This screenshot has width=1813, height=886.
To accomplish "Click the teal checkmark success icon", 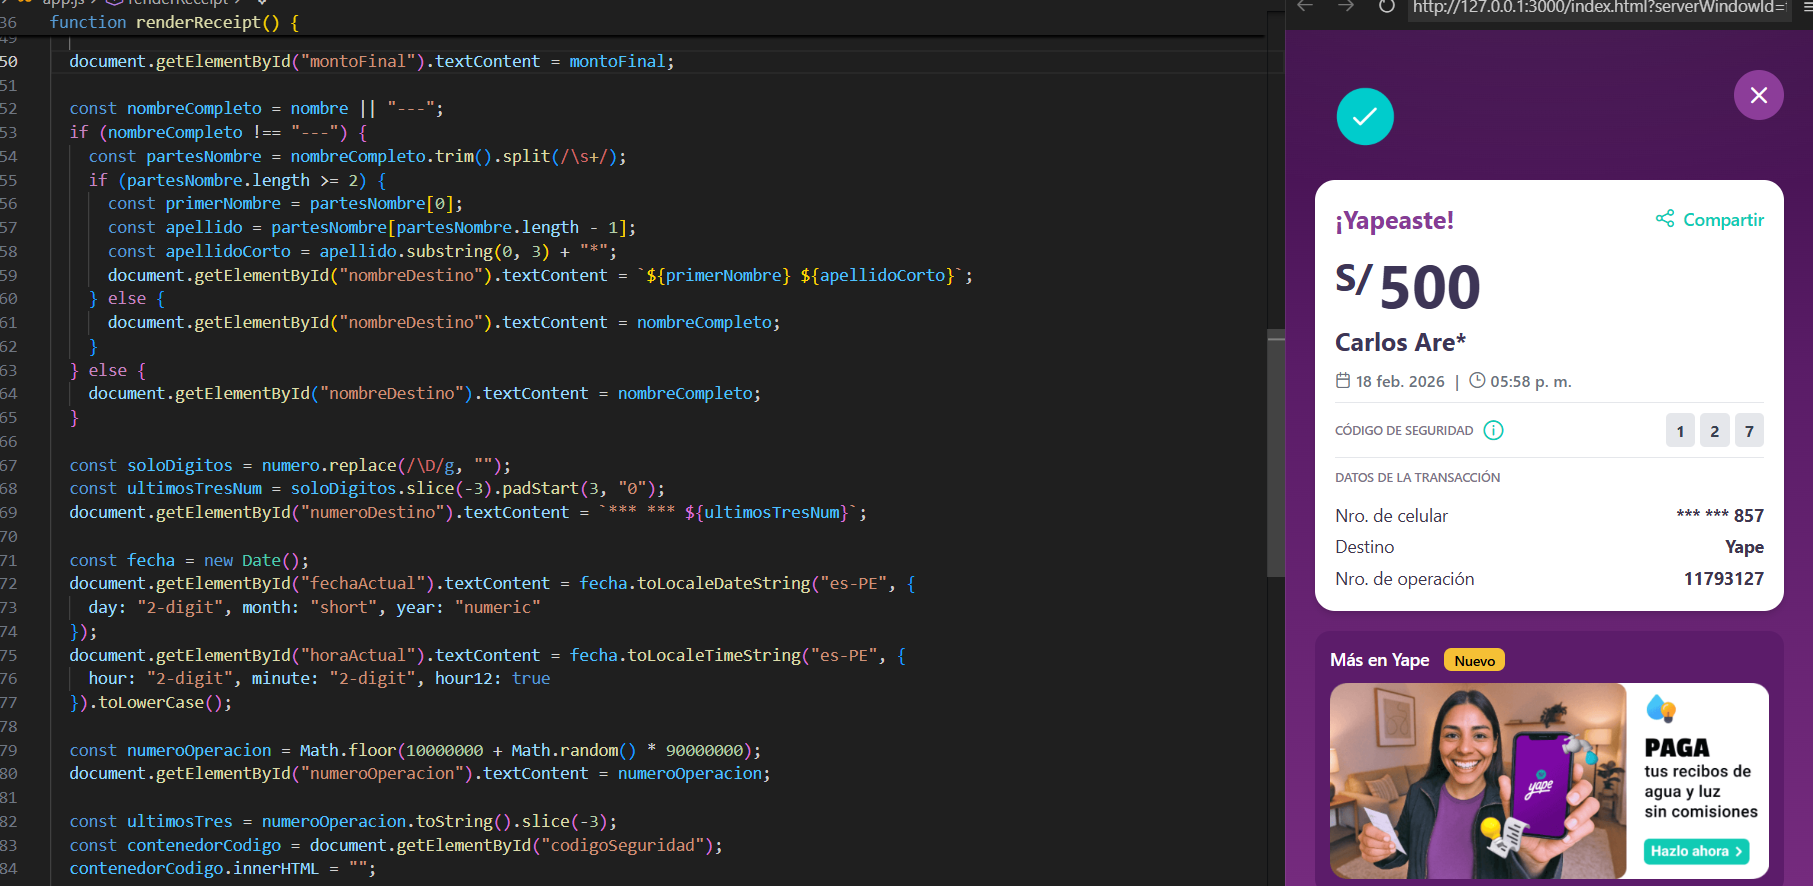I will tap(1364, 117).
